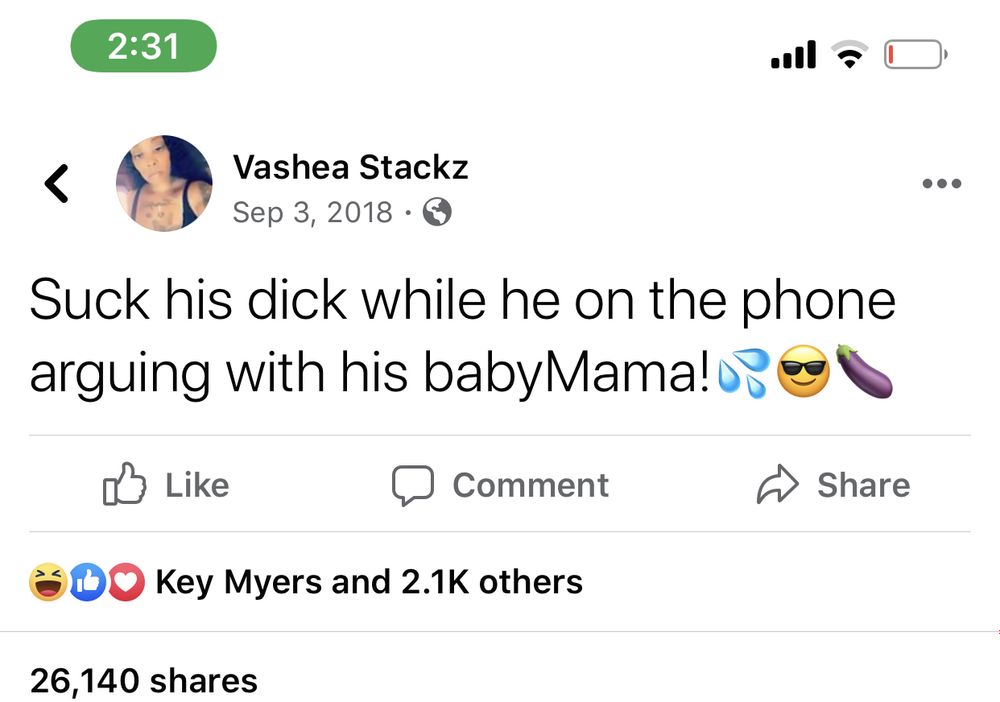The image size is (1000, 702).
Task: Click the laughing Haha reaction icon
Action: pyautogui.click(x=48, y=582)
